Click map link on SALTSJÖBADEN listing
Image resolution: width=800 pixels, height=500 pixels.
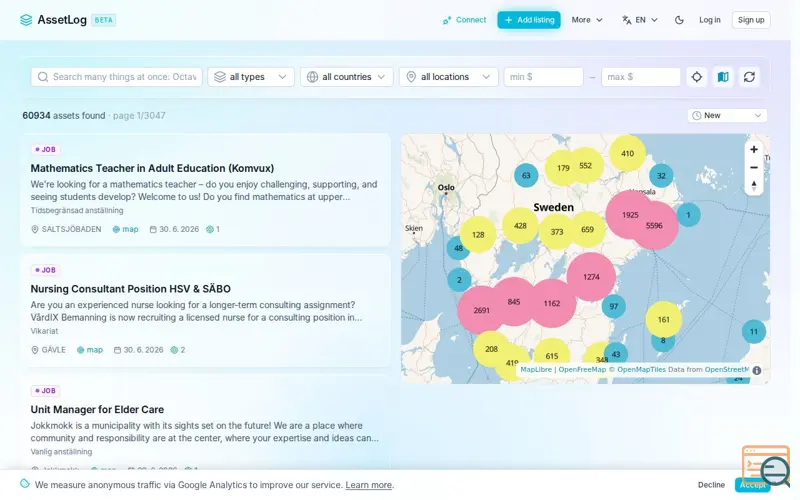(x=126, y=229)
